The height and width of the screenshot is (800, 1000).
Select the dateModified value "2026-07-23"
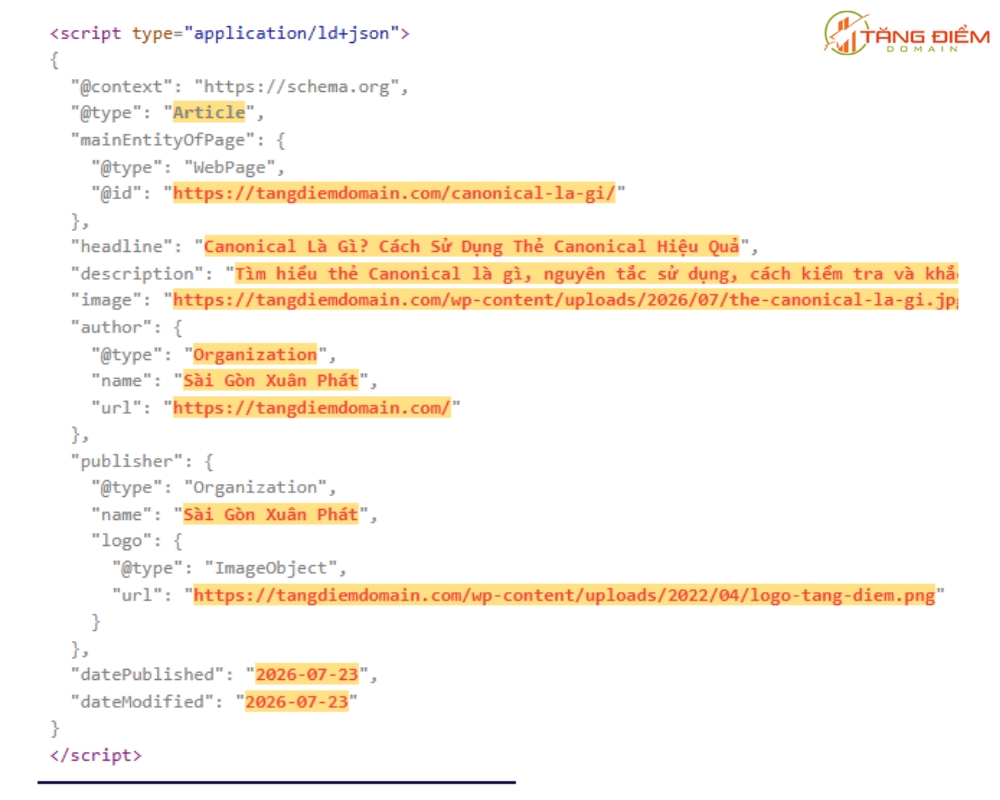[x=297, y=702]
